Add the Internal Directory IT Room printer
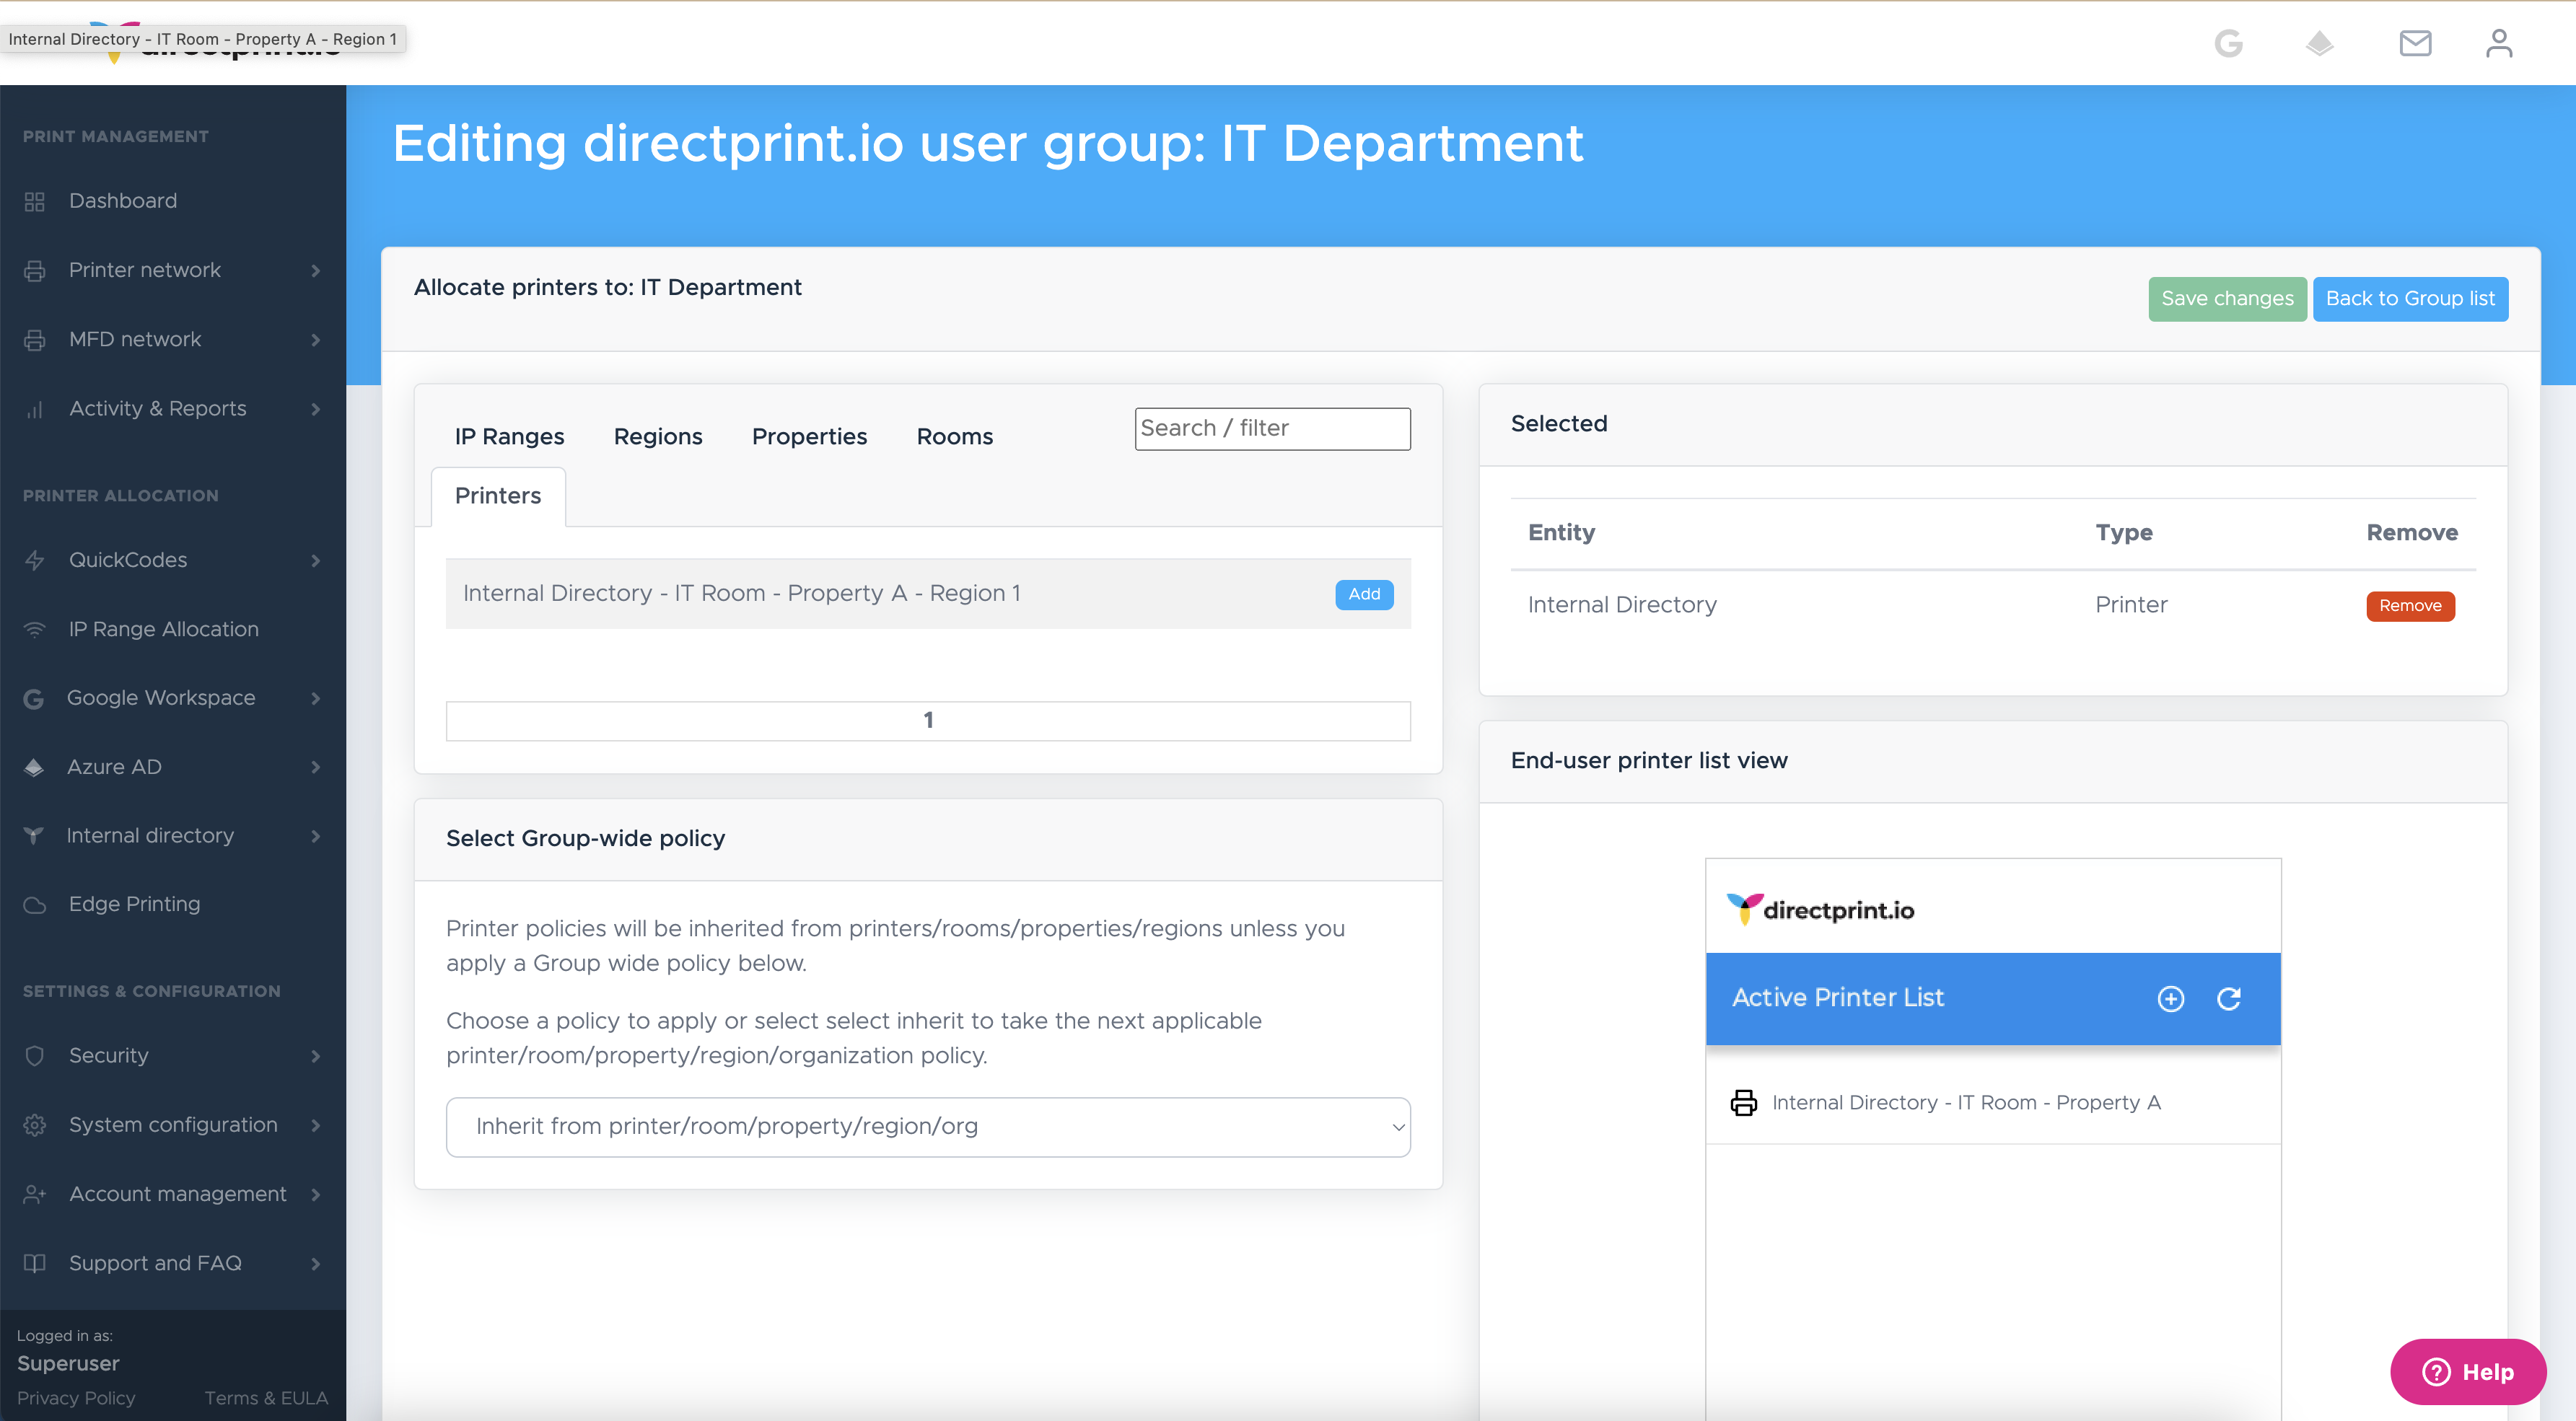This screenshot has height=1421, width=2576. (x=1363, y=594)
